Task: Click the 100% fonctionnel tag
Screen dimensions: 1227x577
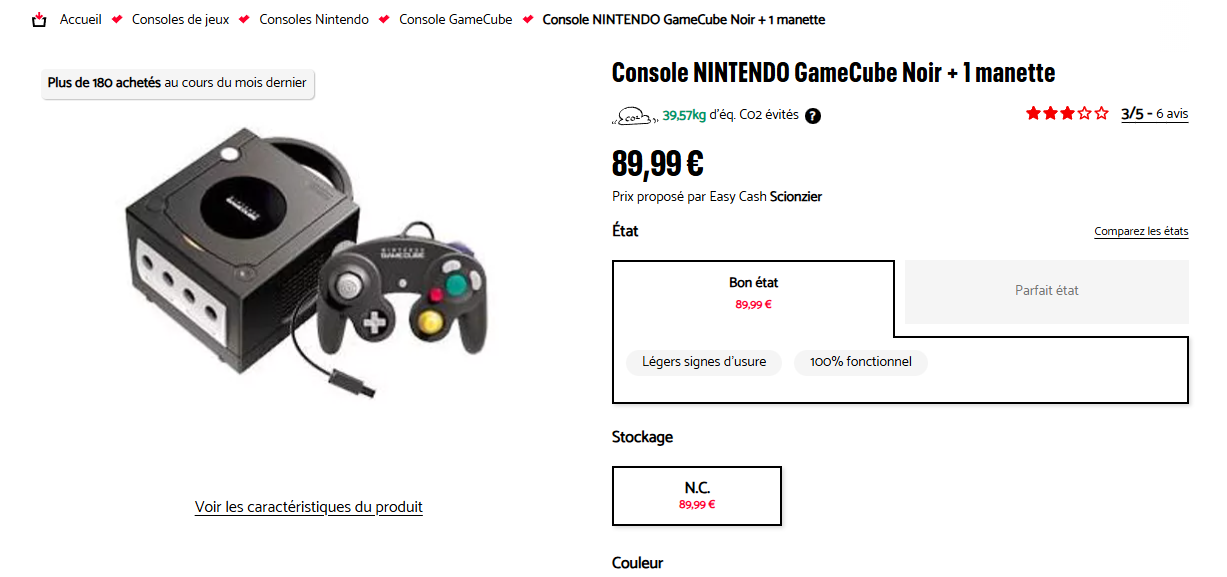Action: coord(860,362)
